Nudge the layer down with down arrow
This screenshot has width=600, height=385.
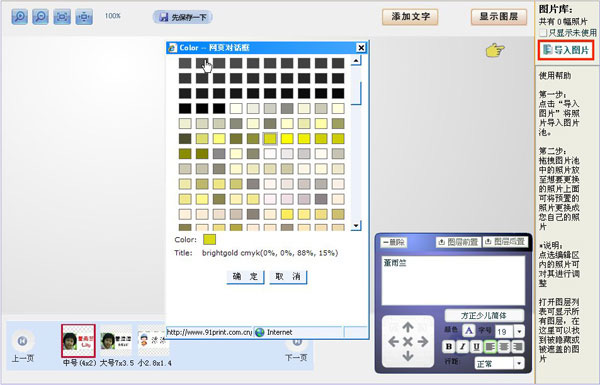pos(408,356)
